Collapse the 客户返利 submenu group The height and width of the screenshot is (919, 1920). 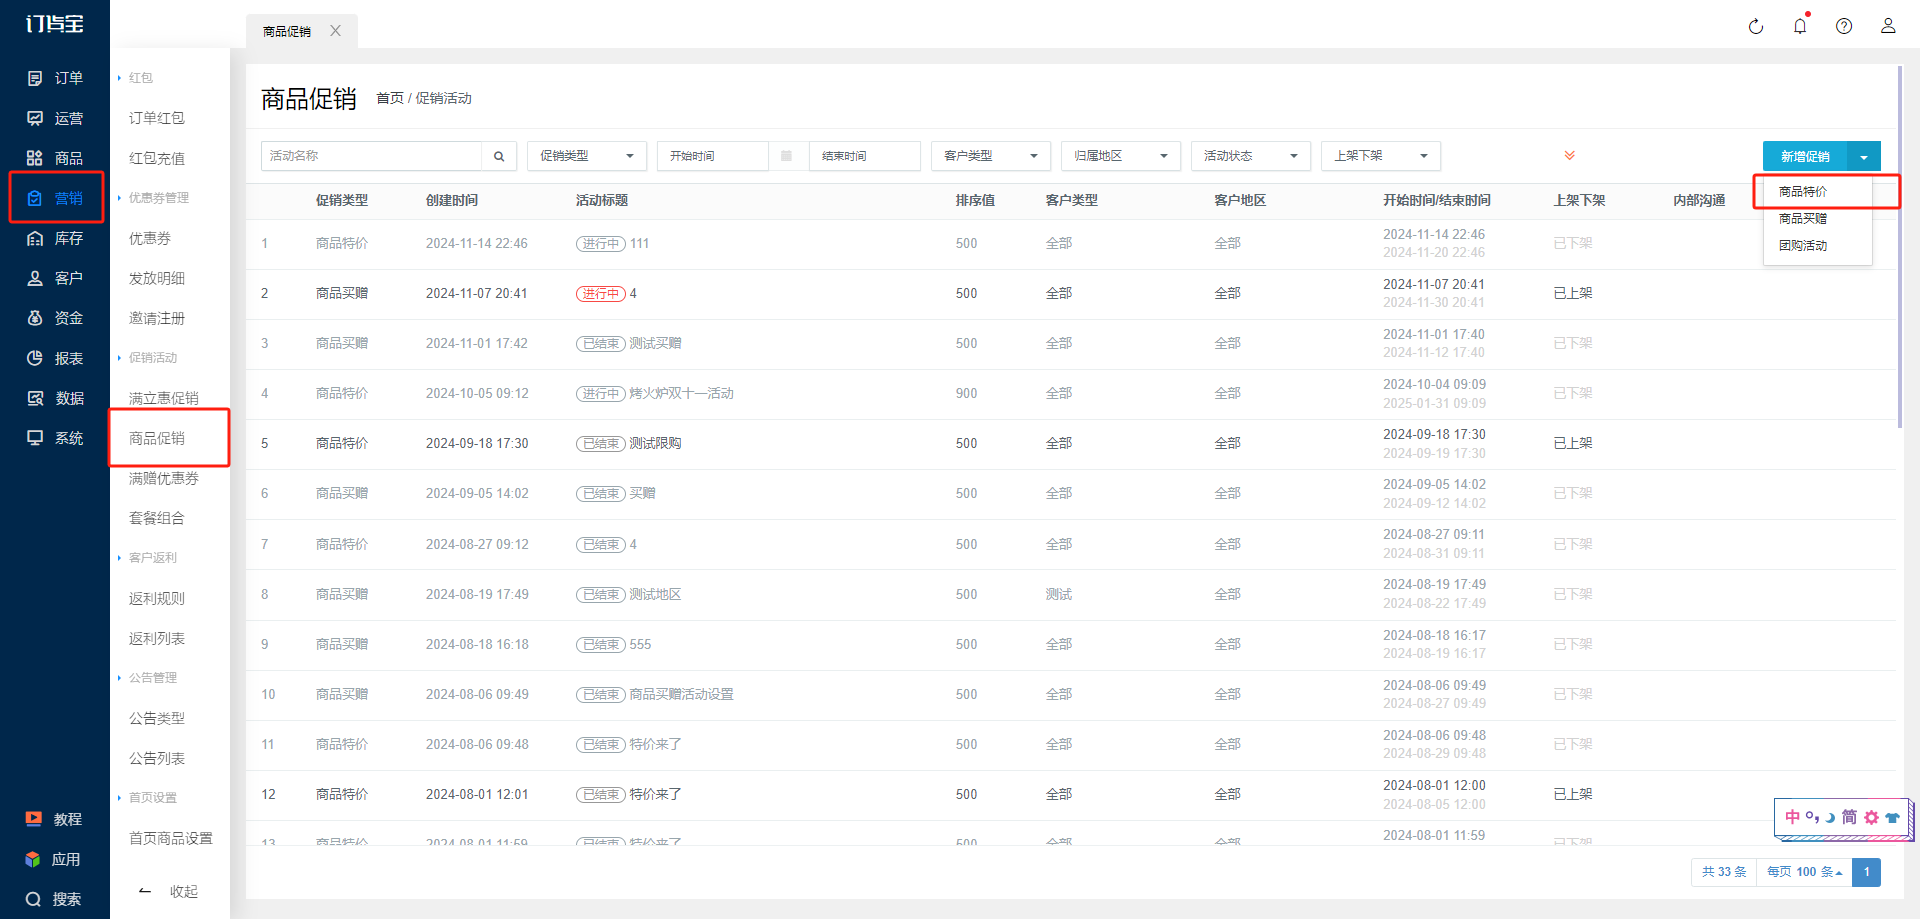click(x=148, y=558)
